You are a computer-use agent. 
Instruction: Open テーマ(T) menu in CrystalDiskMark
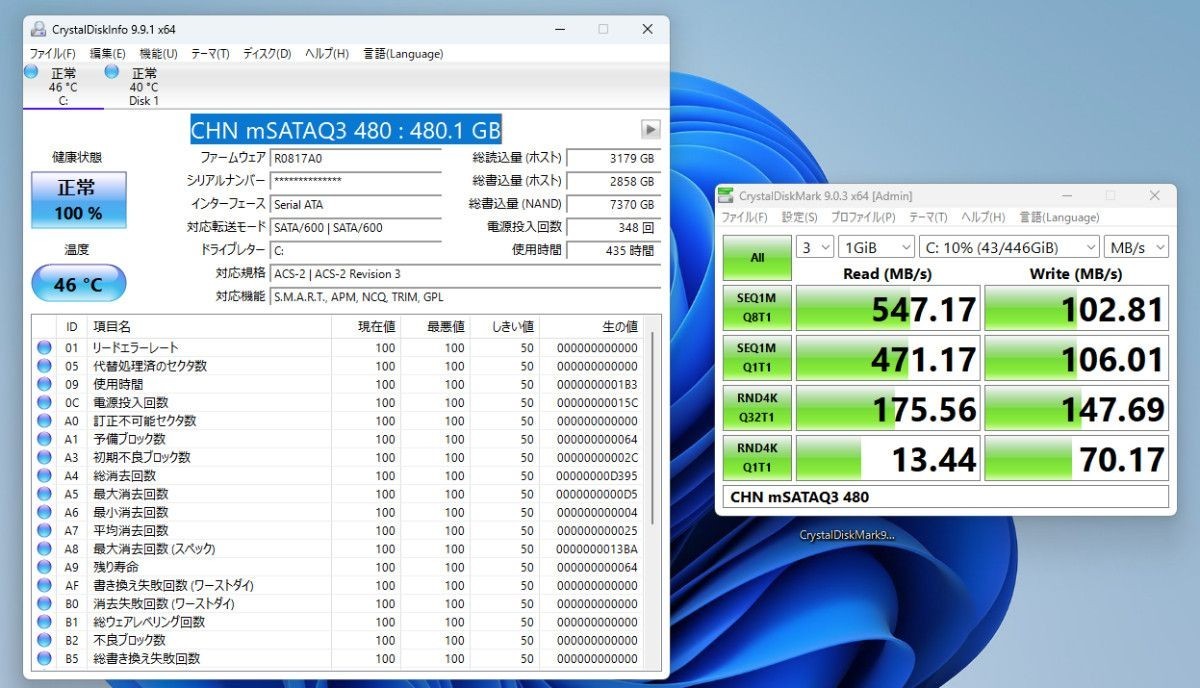(x=930, y=217)
